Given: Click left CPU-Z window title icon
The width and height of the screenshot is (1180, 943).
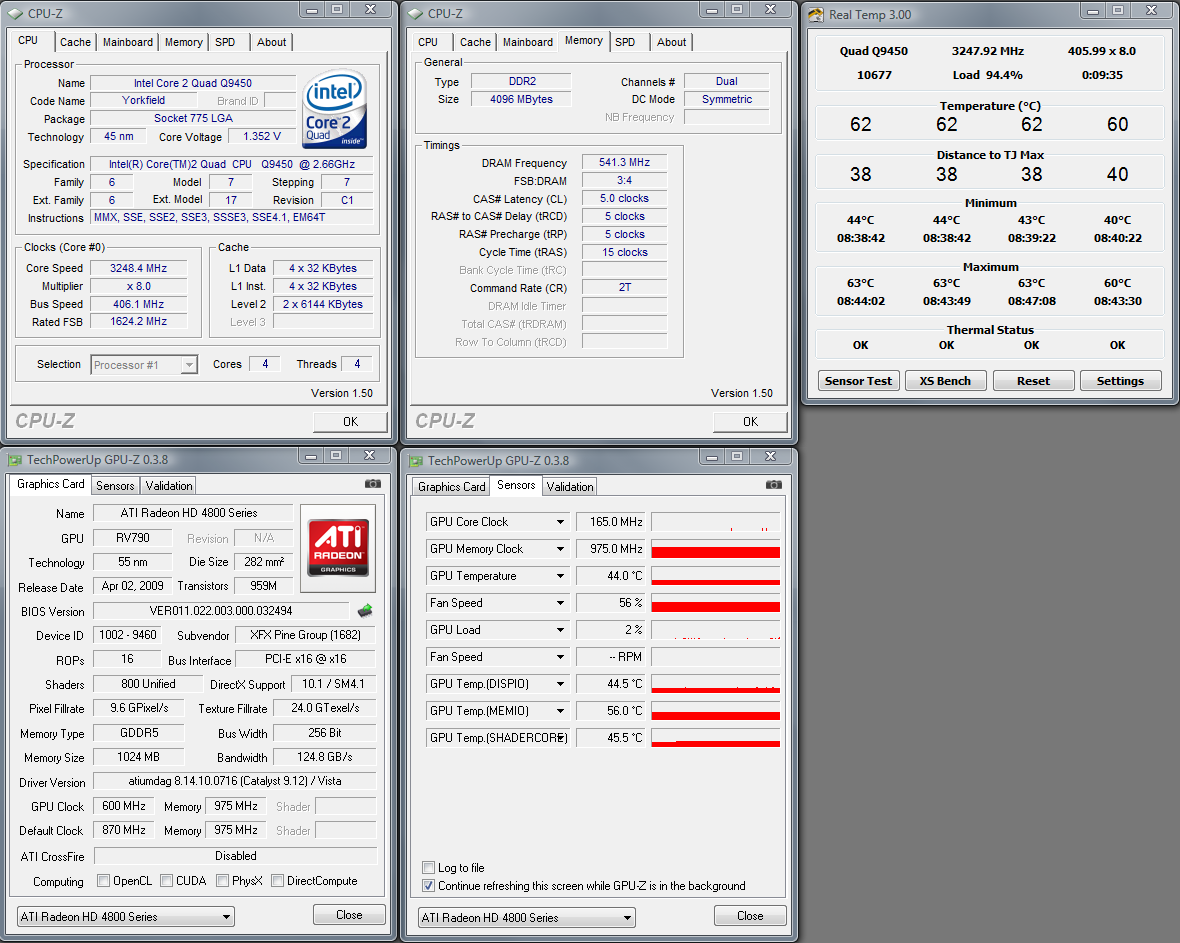Looking at the screenshot, I should 16,14.
